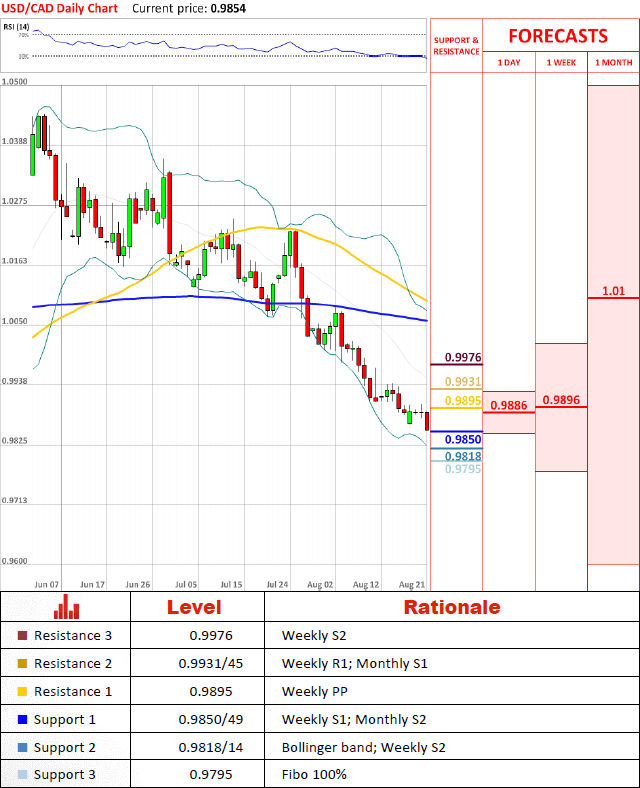The height and width of the screenshot is (788, 640).
Task: Click the rationale 'Weekly PP'
Action: coord(314,692)
